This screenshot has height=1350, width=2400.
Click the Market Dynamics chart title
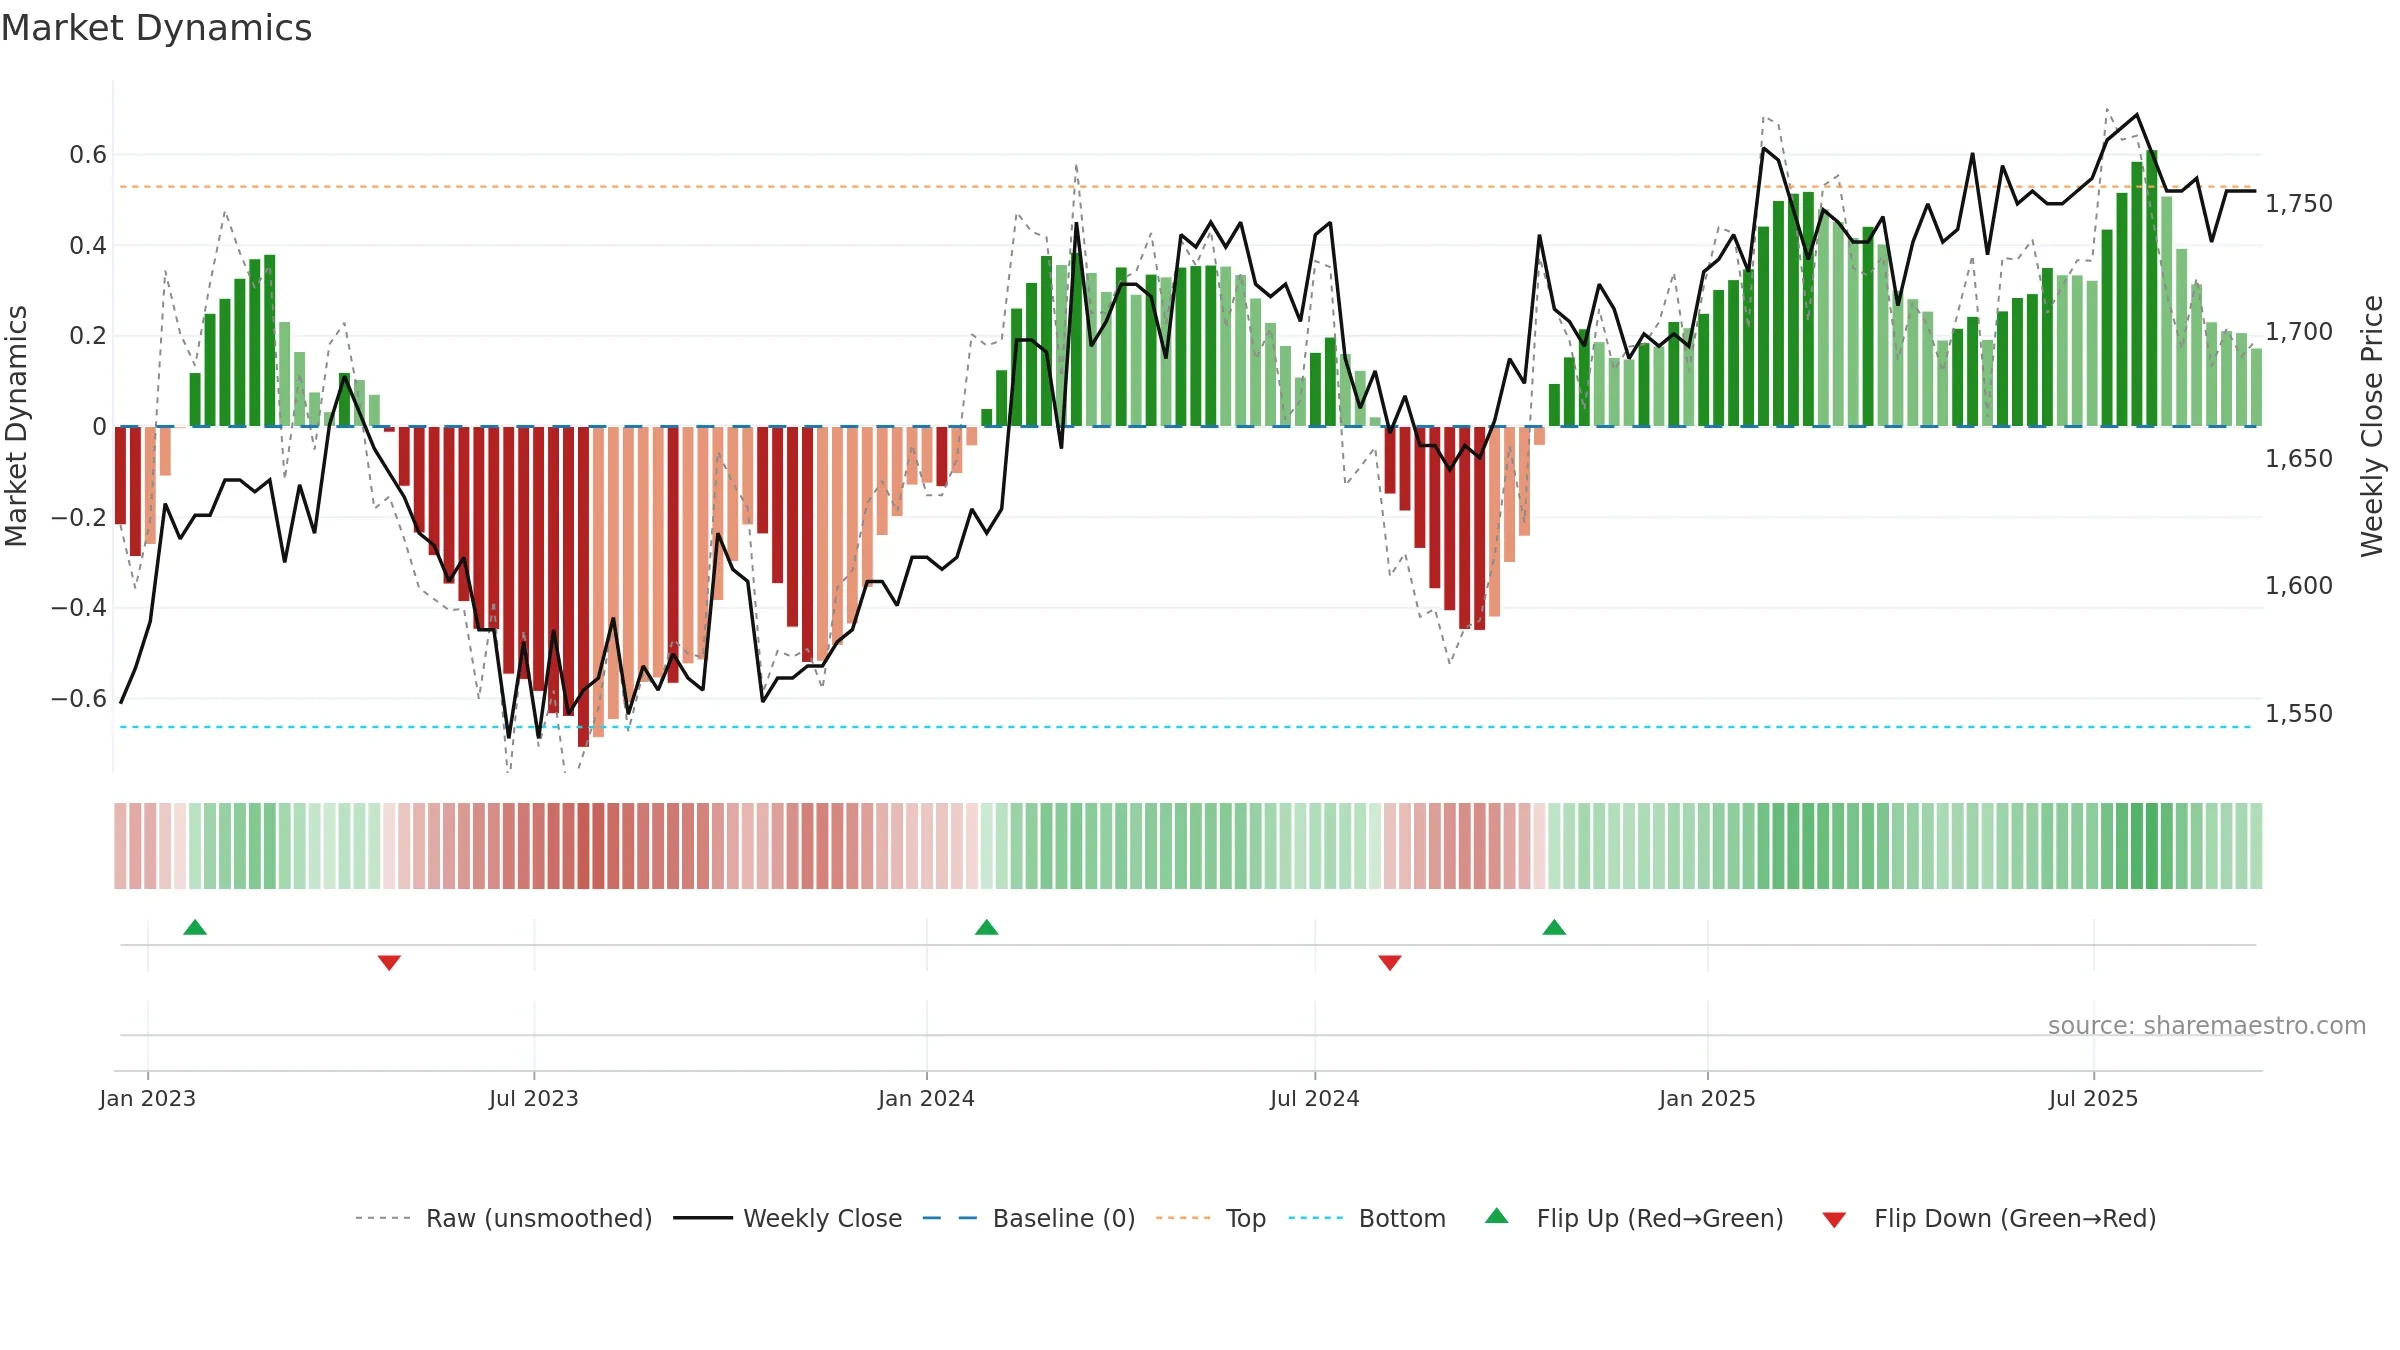157,28
